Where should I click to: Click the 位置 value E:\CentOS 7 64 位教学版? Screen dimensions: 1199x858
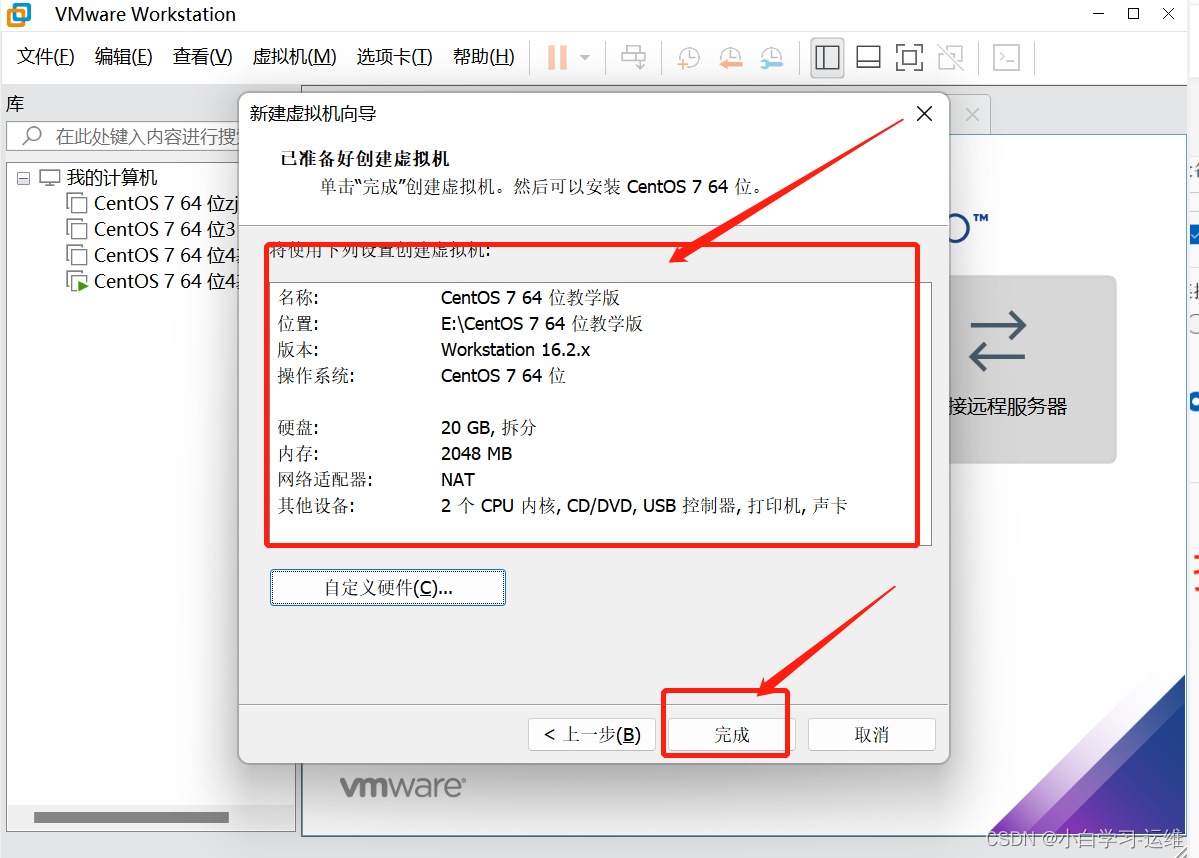pos(541,323)
